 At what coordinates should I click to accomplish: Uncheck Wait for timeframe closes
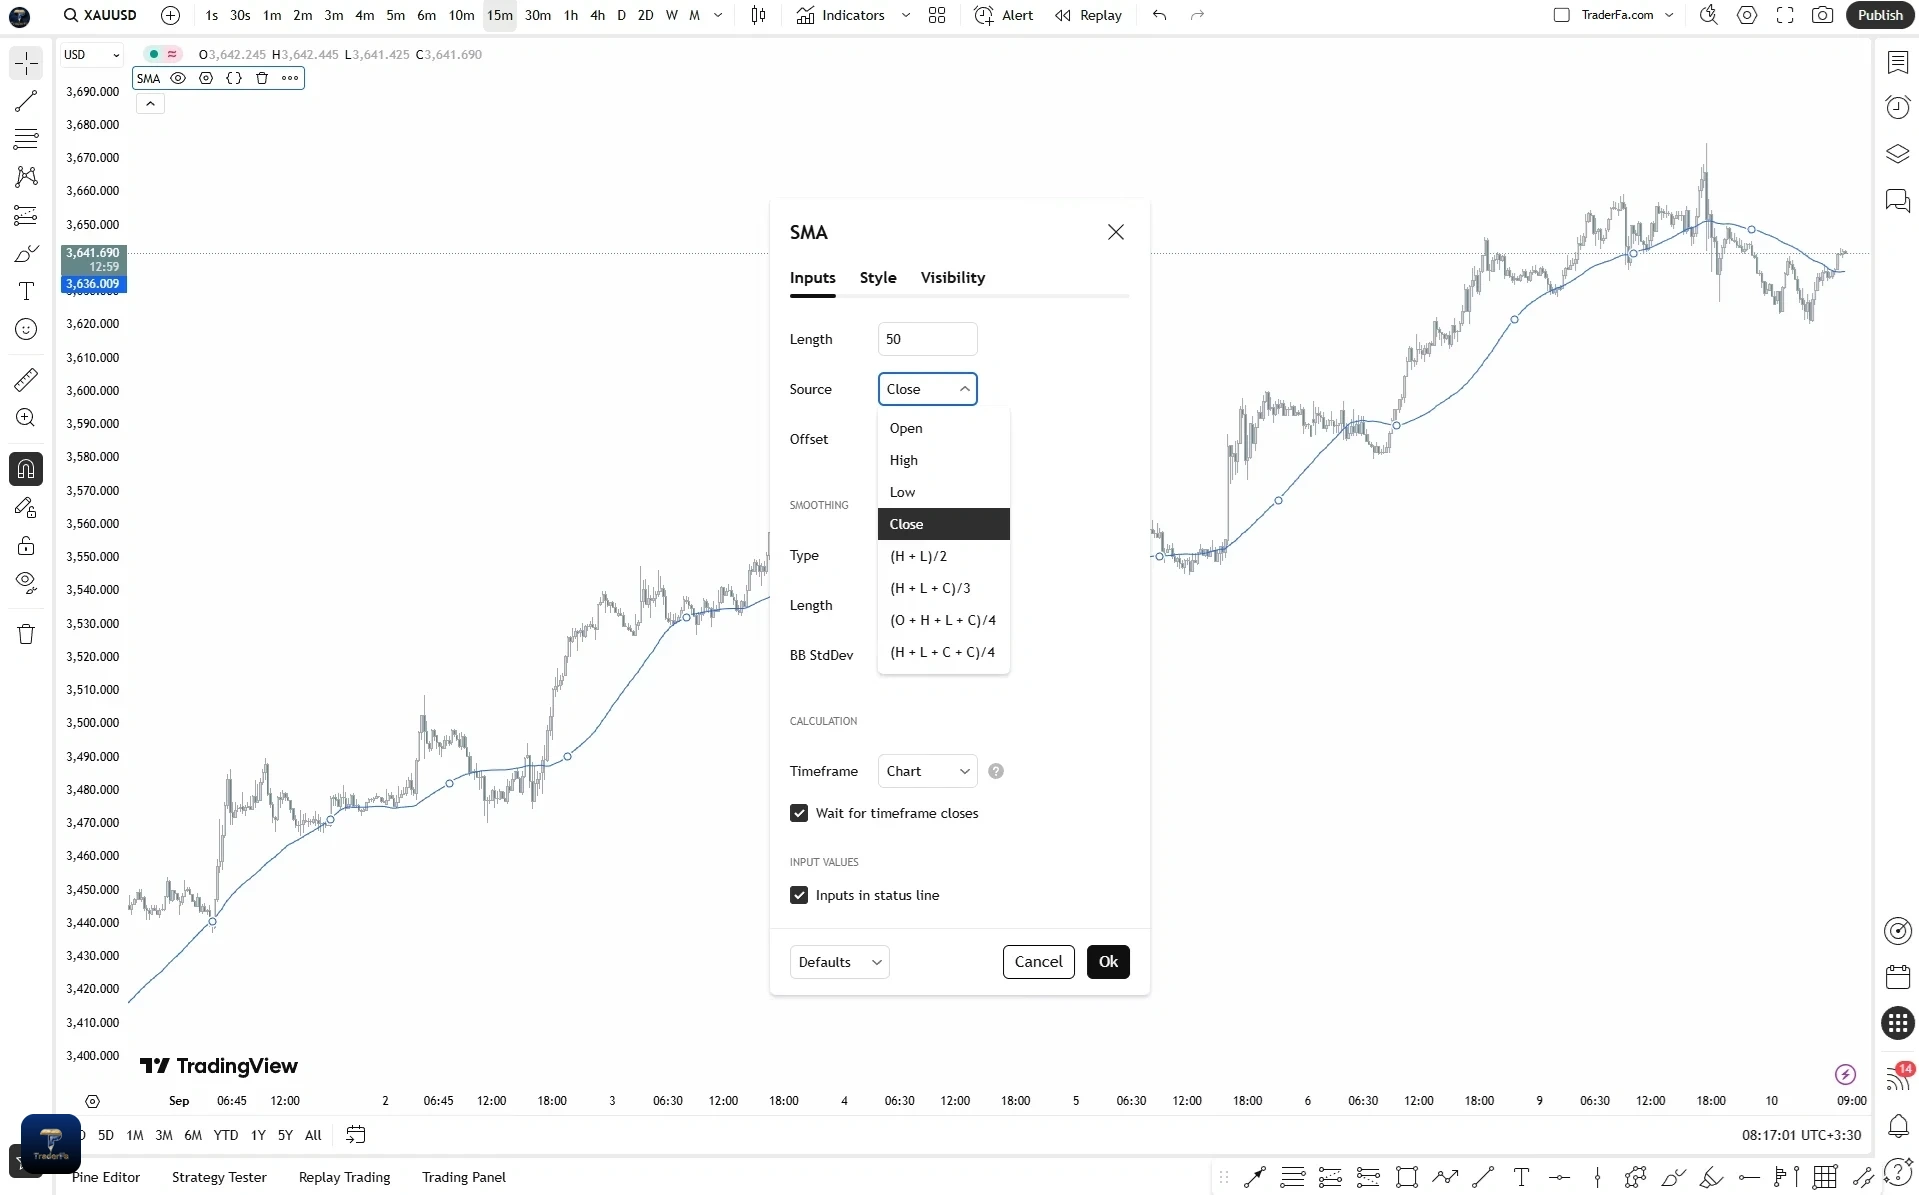coord(799,813)
